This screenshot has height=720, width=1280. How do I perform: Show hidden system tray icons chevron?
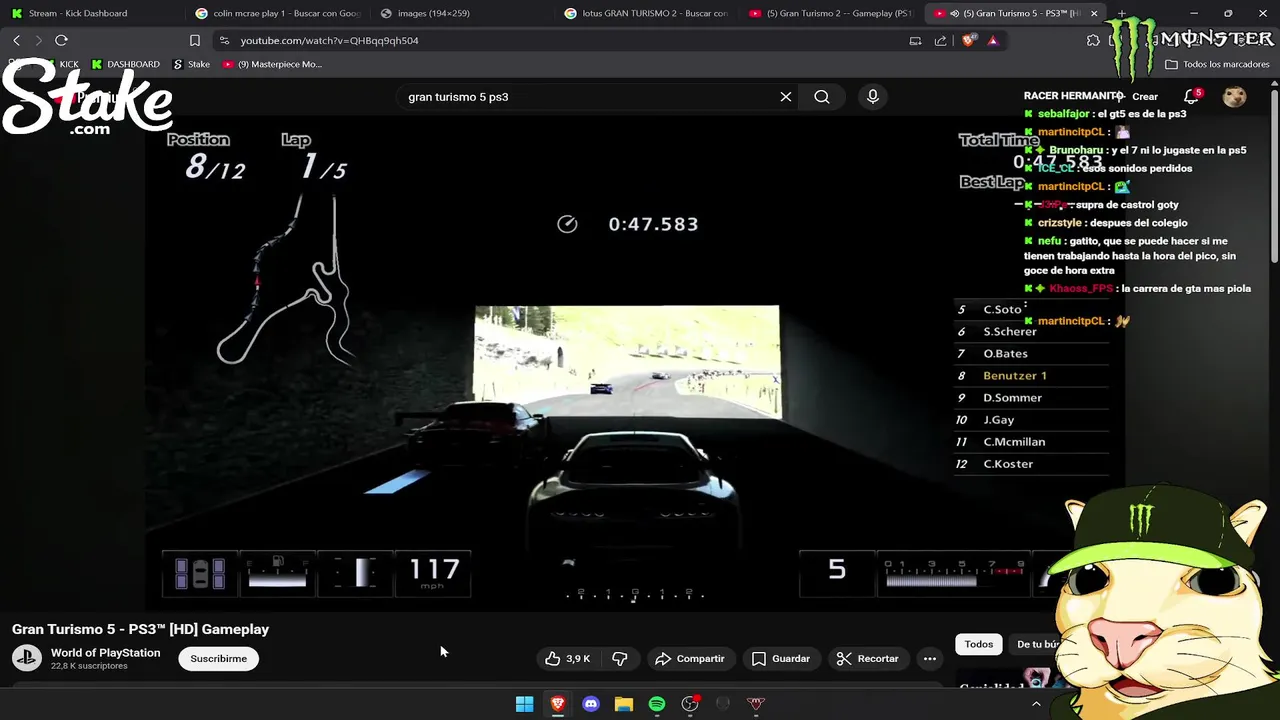pos(1036,704)
